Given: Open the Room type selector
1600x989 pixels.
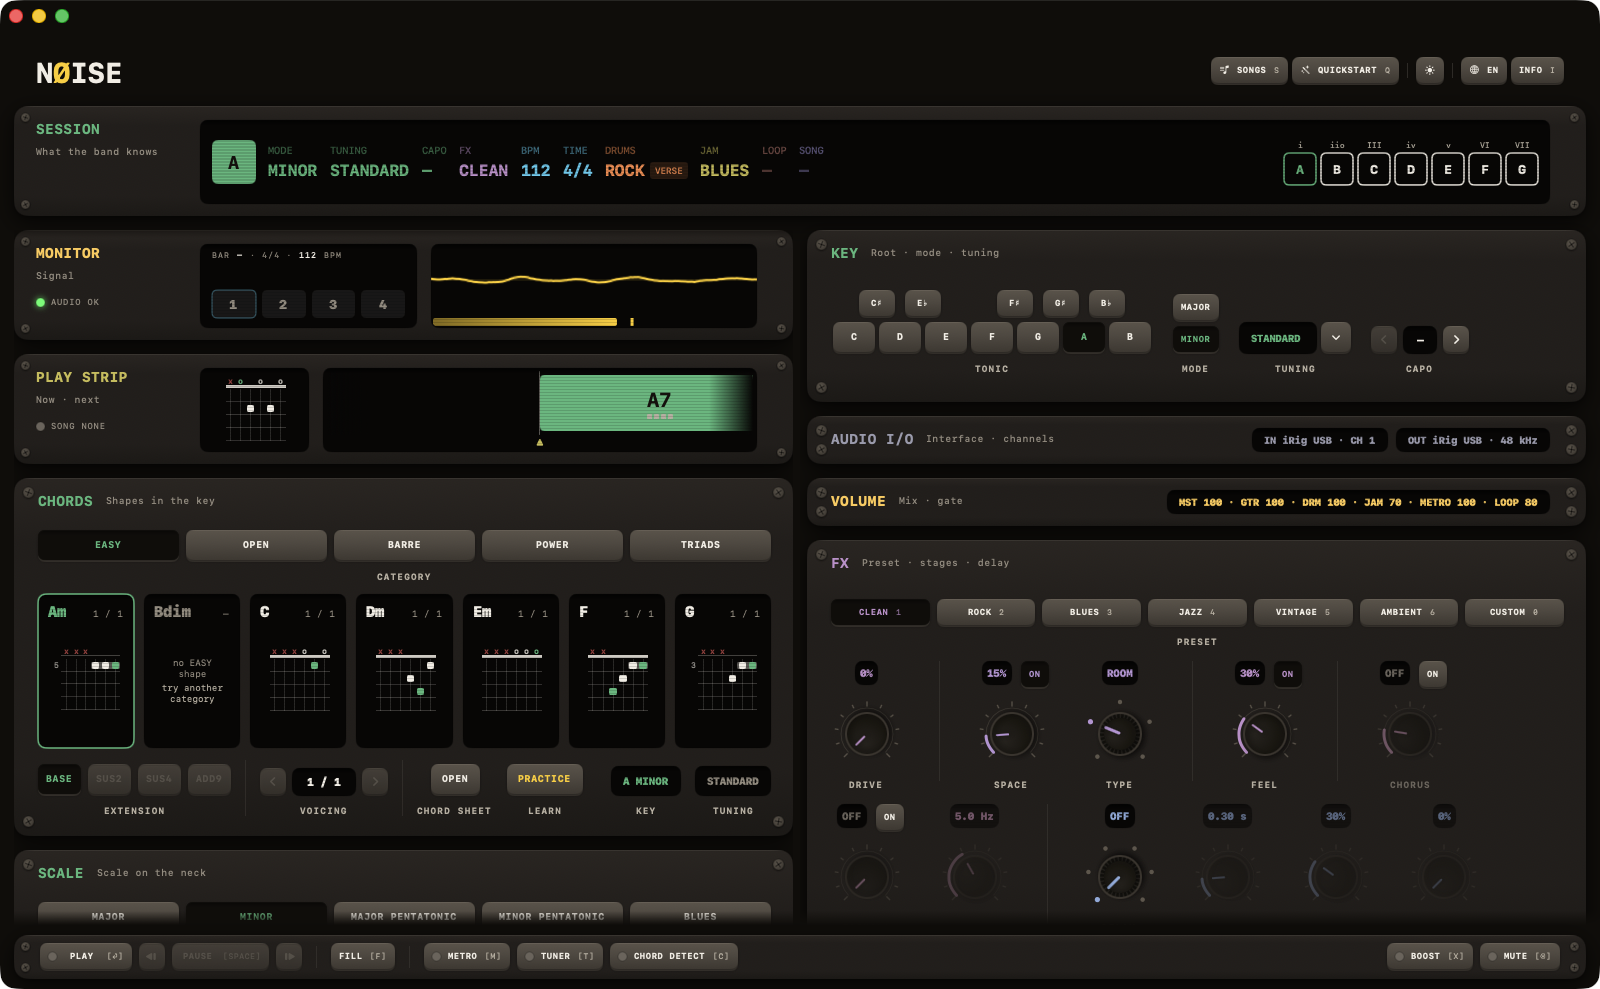Looking at the screenshot, I should pos(1119,674).
